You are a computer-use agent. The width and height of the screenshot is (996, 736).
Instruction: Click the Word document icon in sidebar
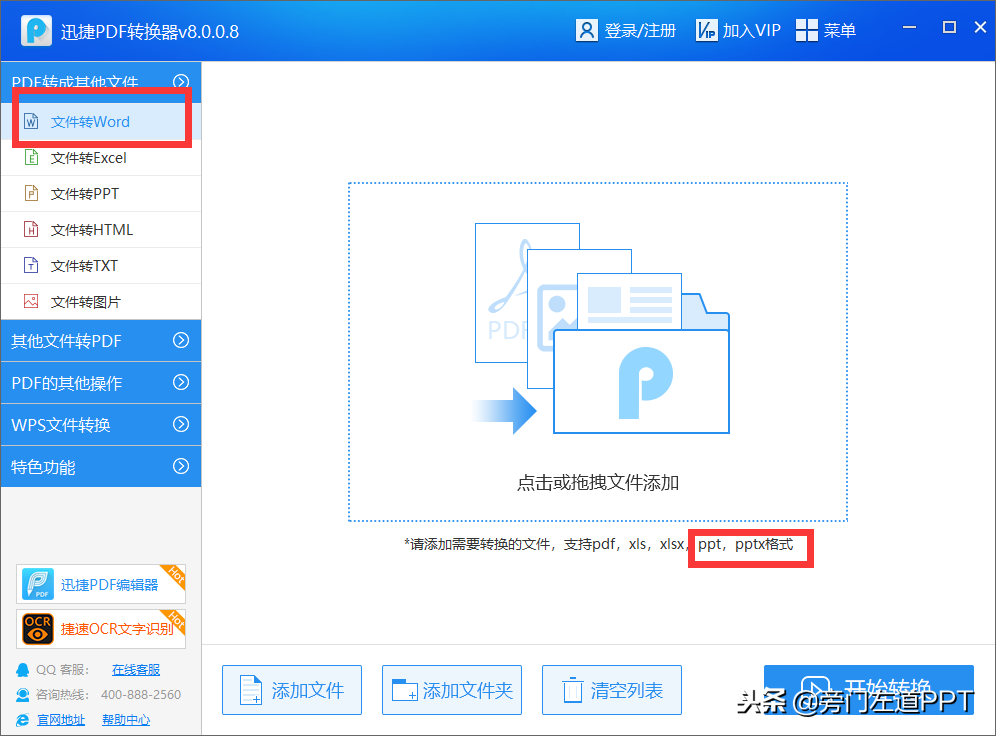click(x=31, y=121)
